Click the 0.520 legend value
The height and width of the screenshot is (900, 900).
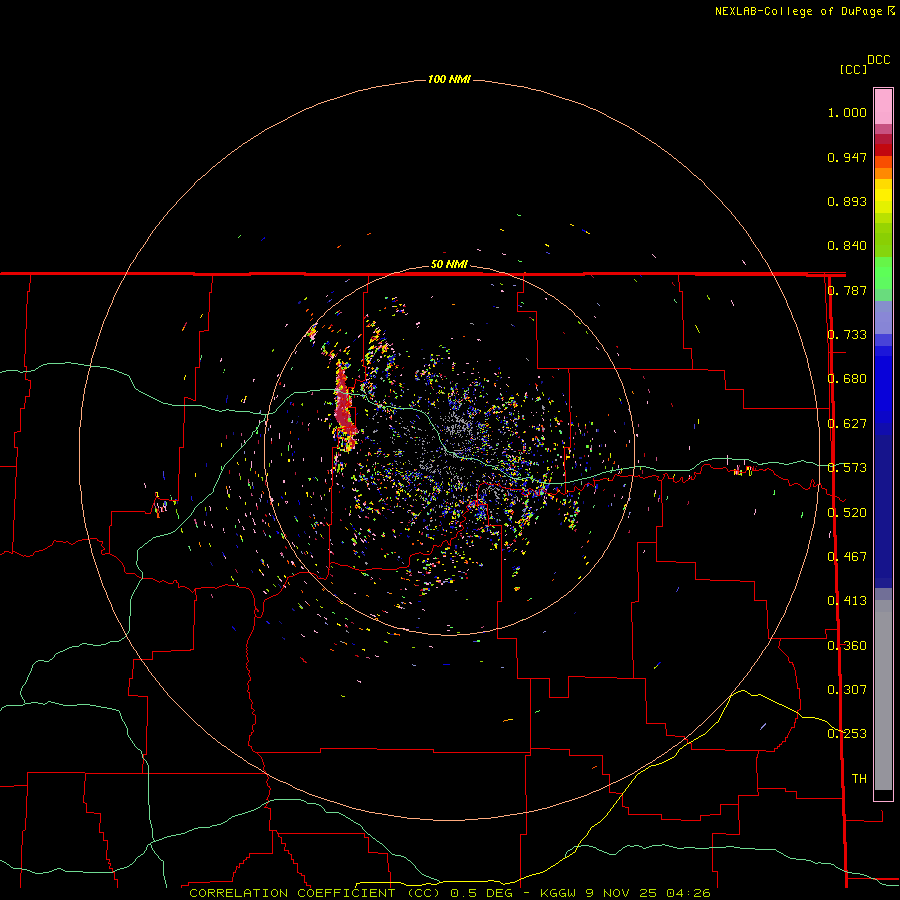coord(847,513)
